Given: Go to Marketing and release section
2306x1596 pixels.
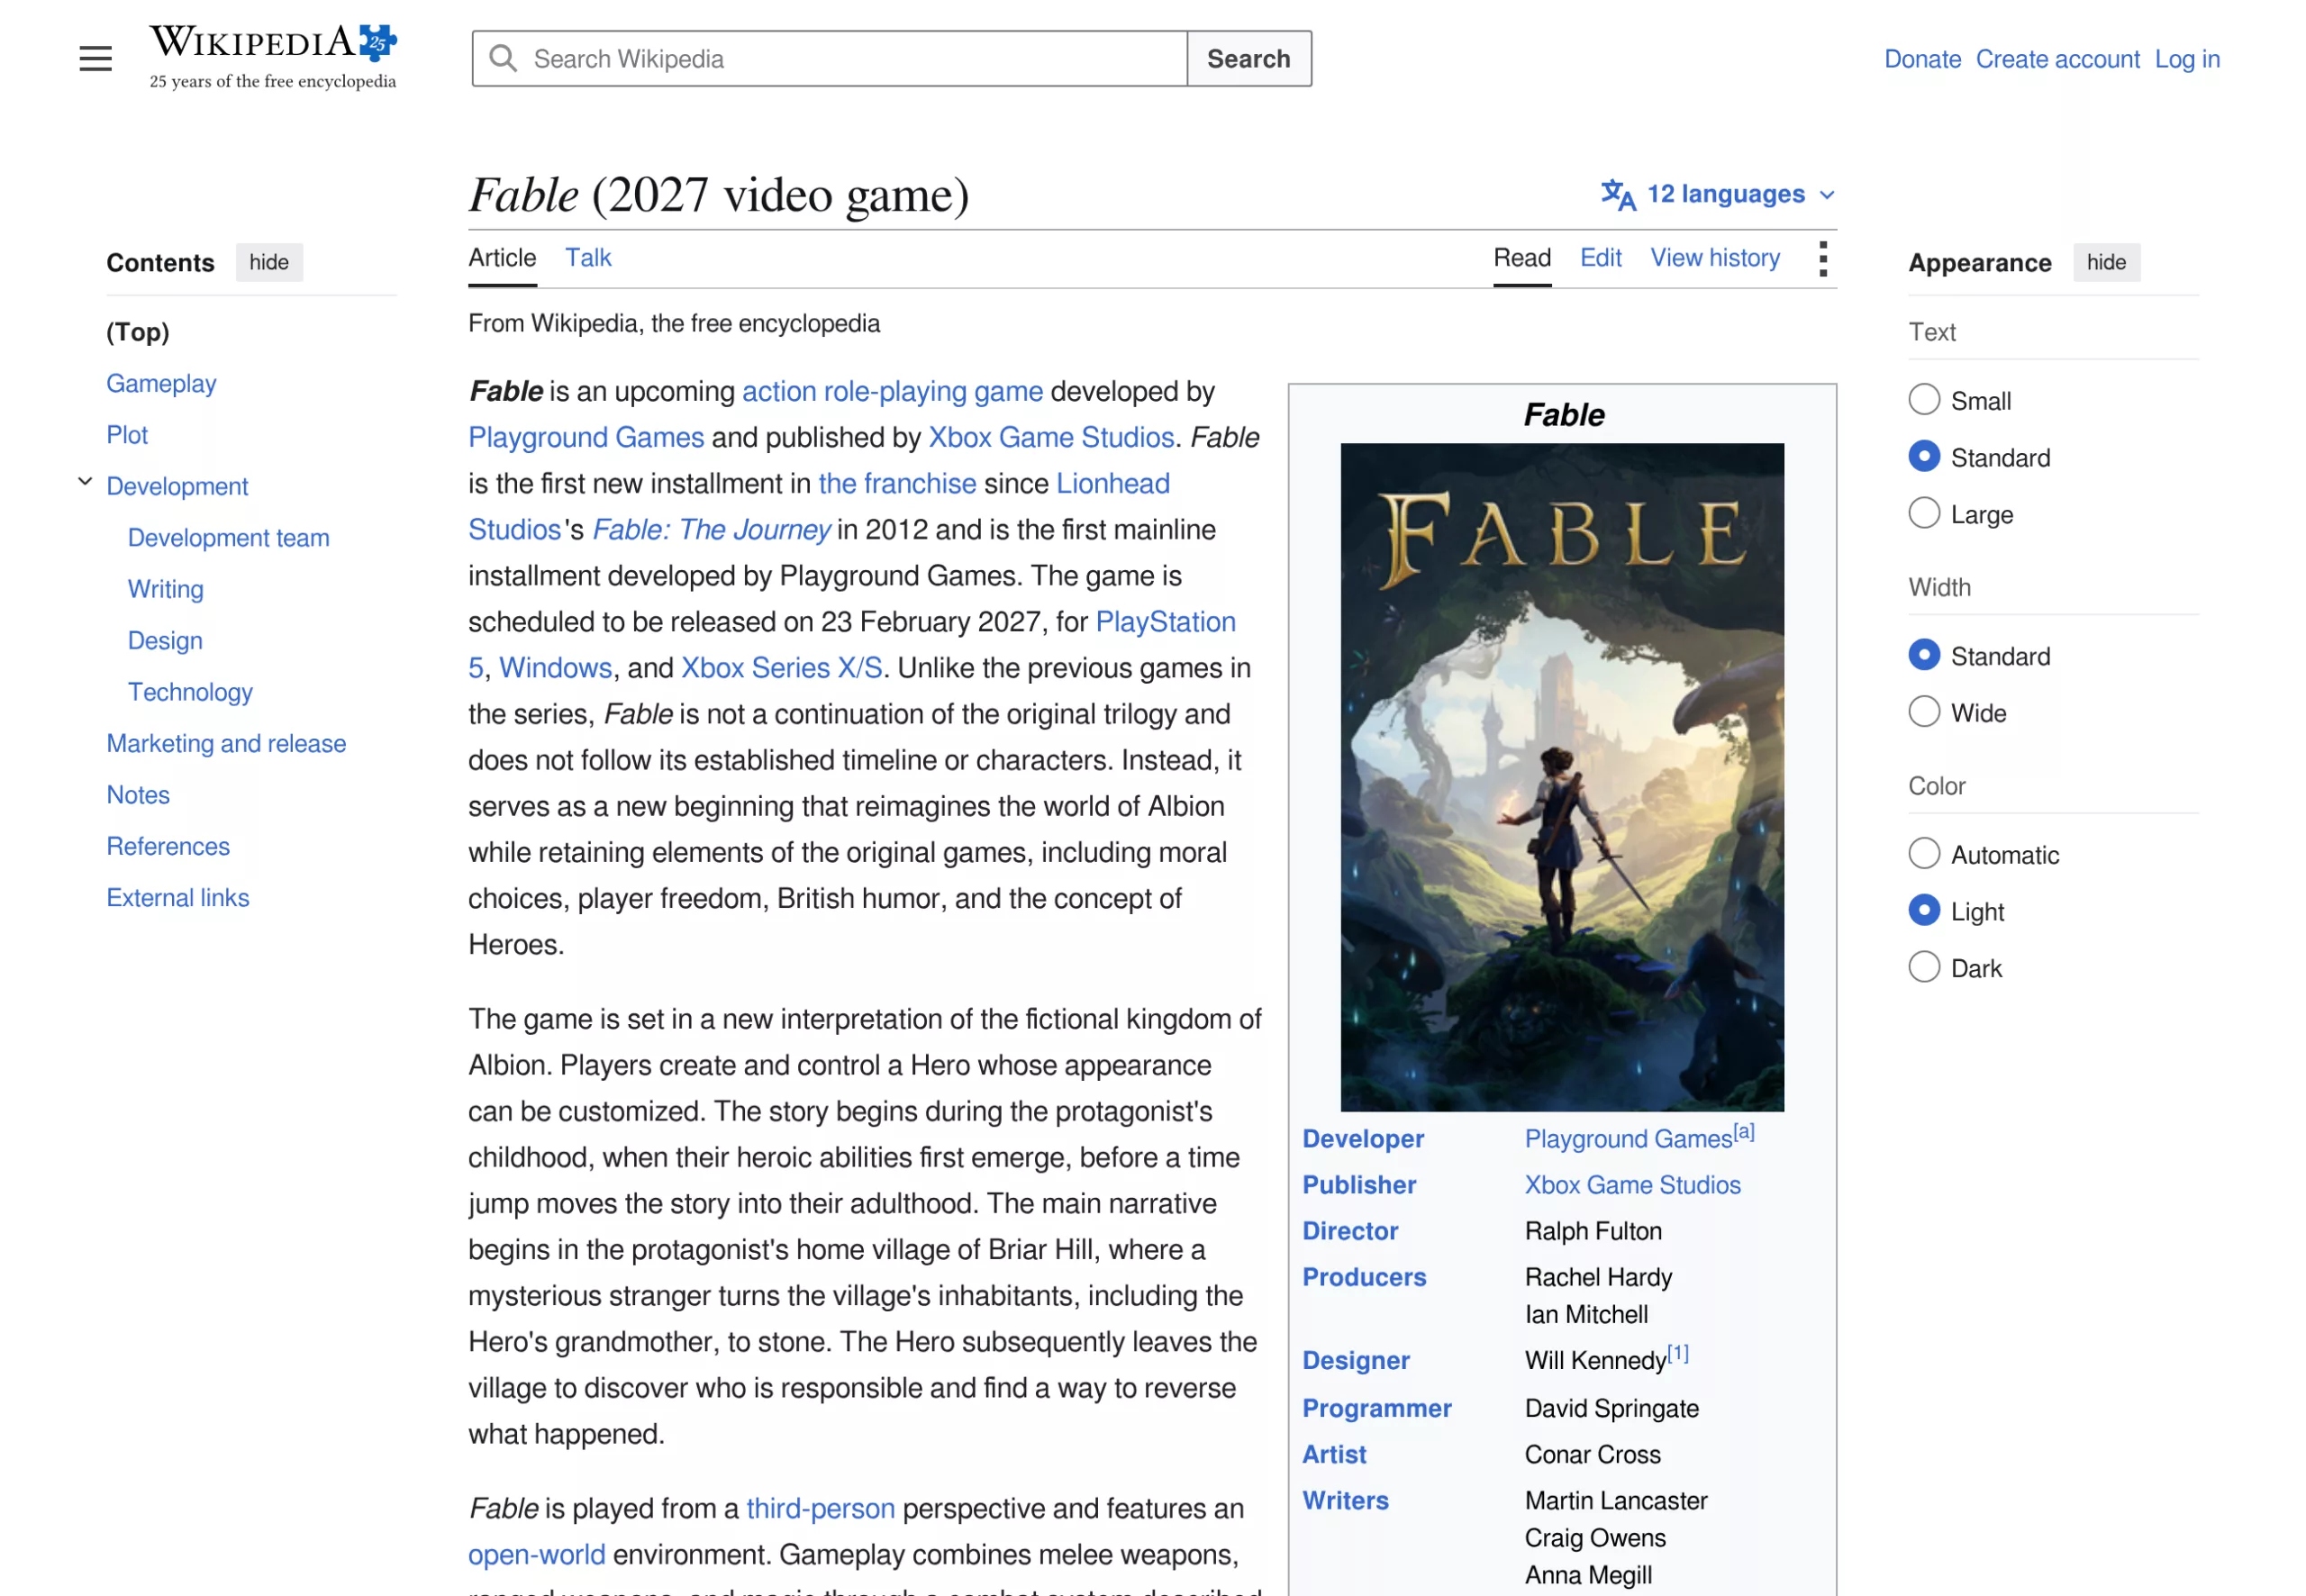Looking at the screenshot, I should click(226, 743).
